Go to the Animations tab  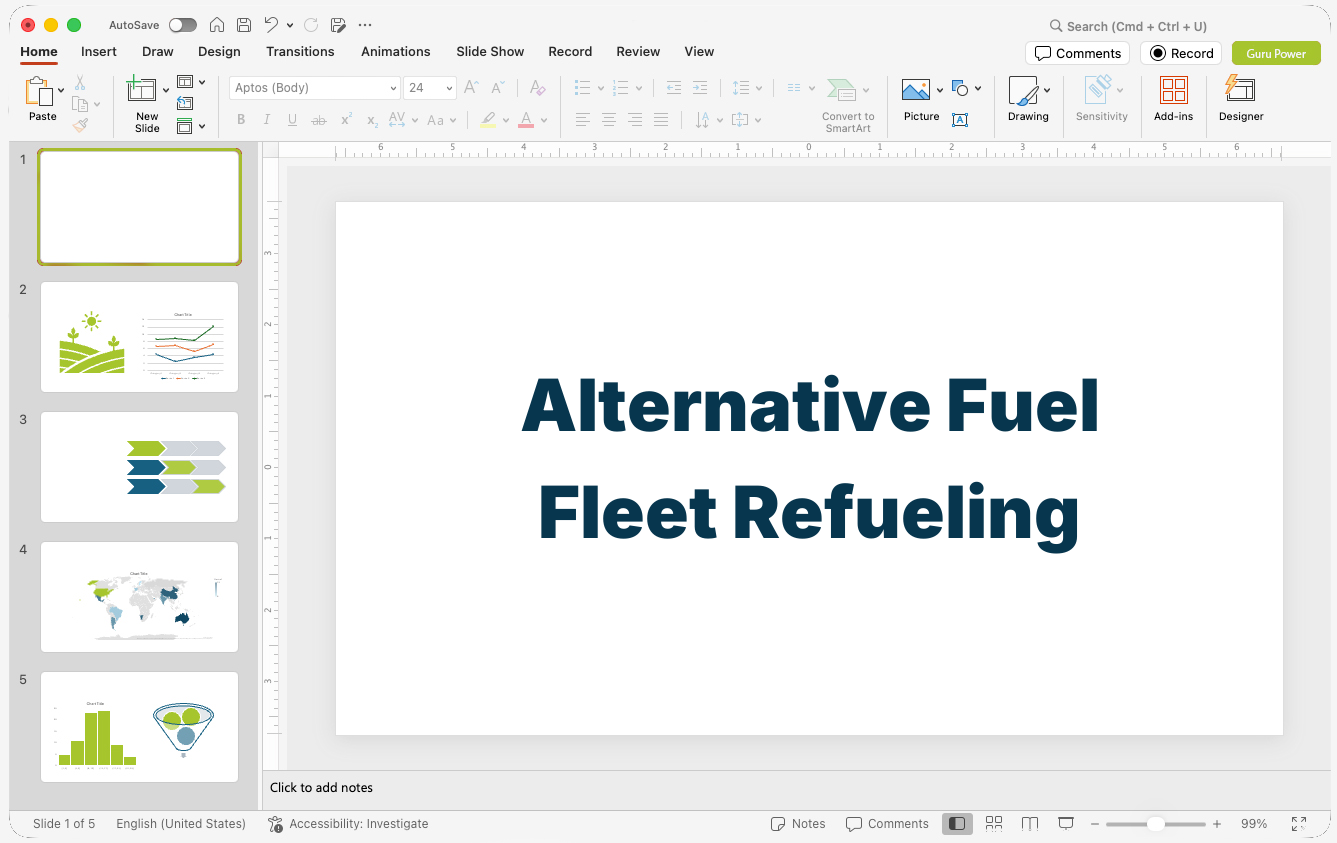tap(396, 51)
